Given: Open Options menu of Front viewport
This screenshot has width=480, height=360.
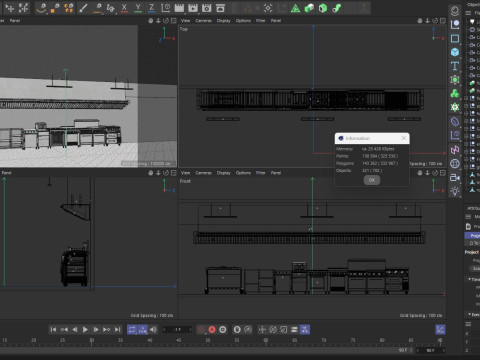Looking at the screenshot, I should [243, 173].
